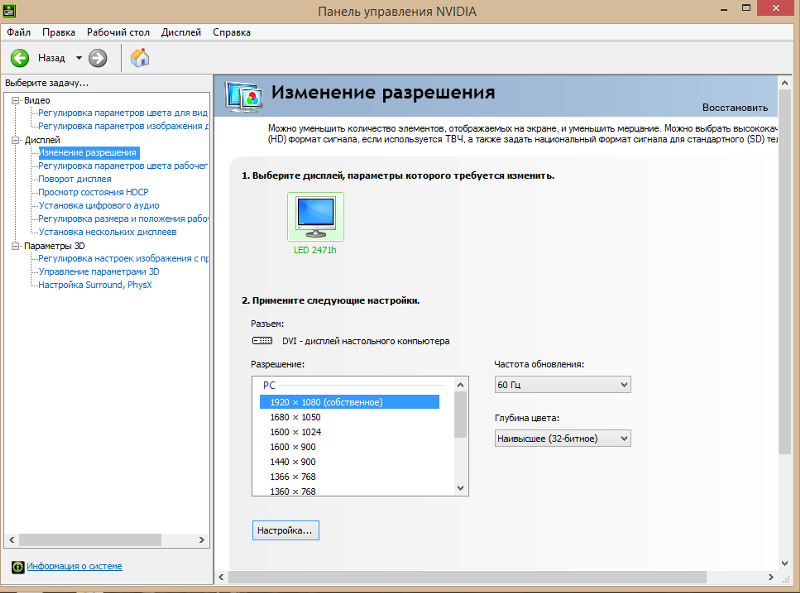800x593 pixels.
Task: Click resolution list scroll down arrow
Action: pos(460,488)
